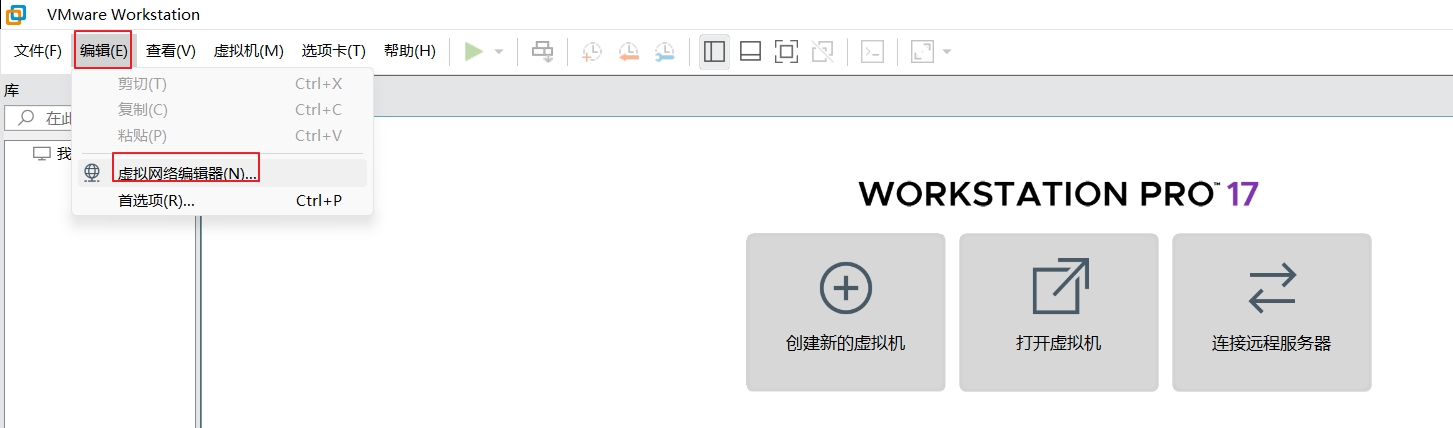Open the 选项卡(T) menu

(334, 51)
